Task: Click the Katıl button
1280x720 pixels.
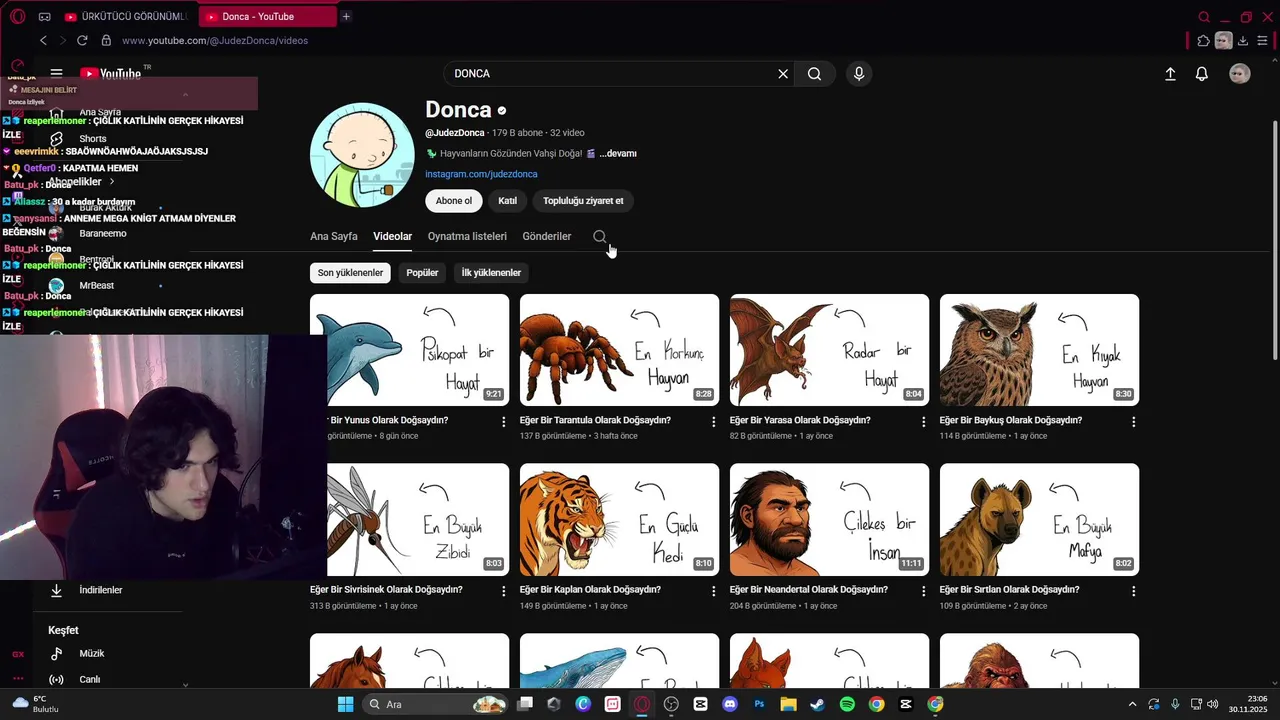Action: coord(508,201)
